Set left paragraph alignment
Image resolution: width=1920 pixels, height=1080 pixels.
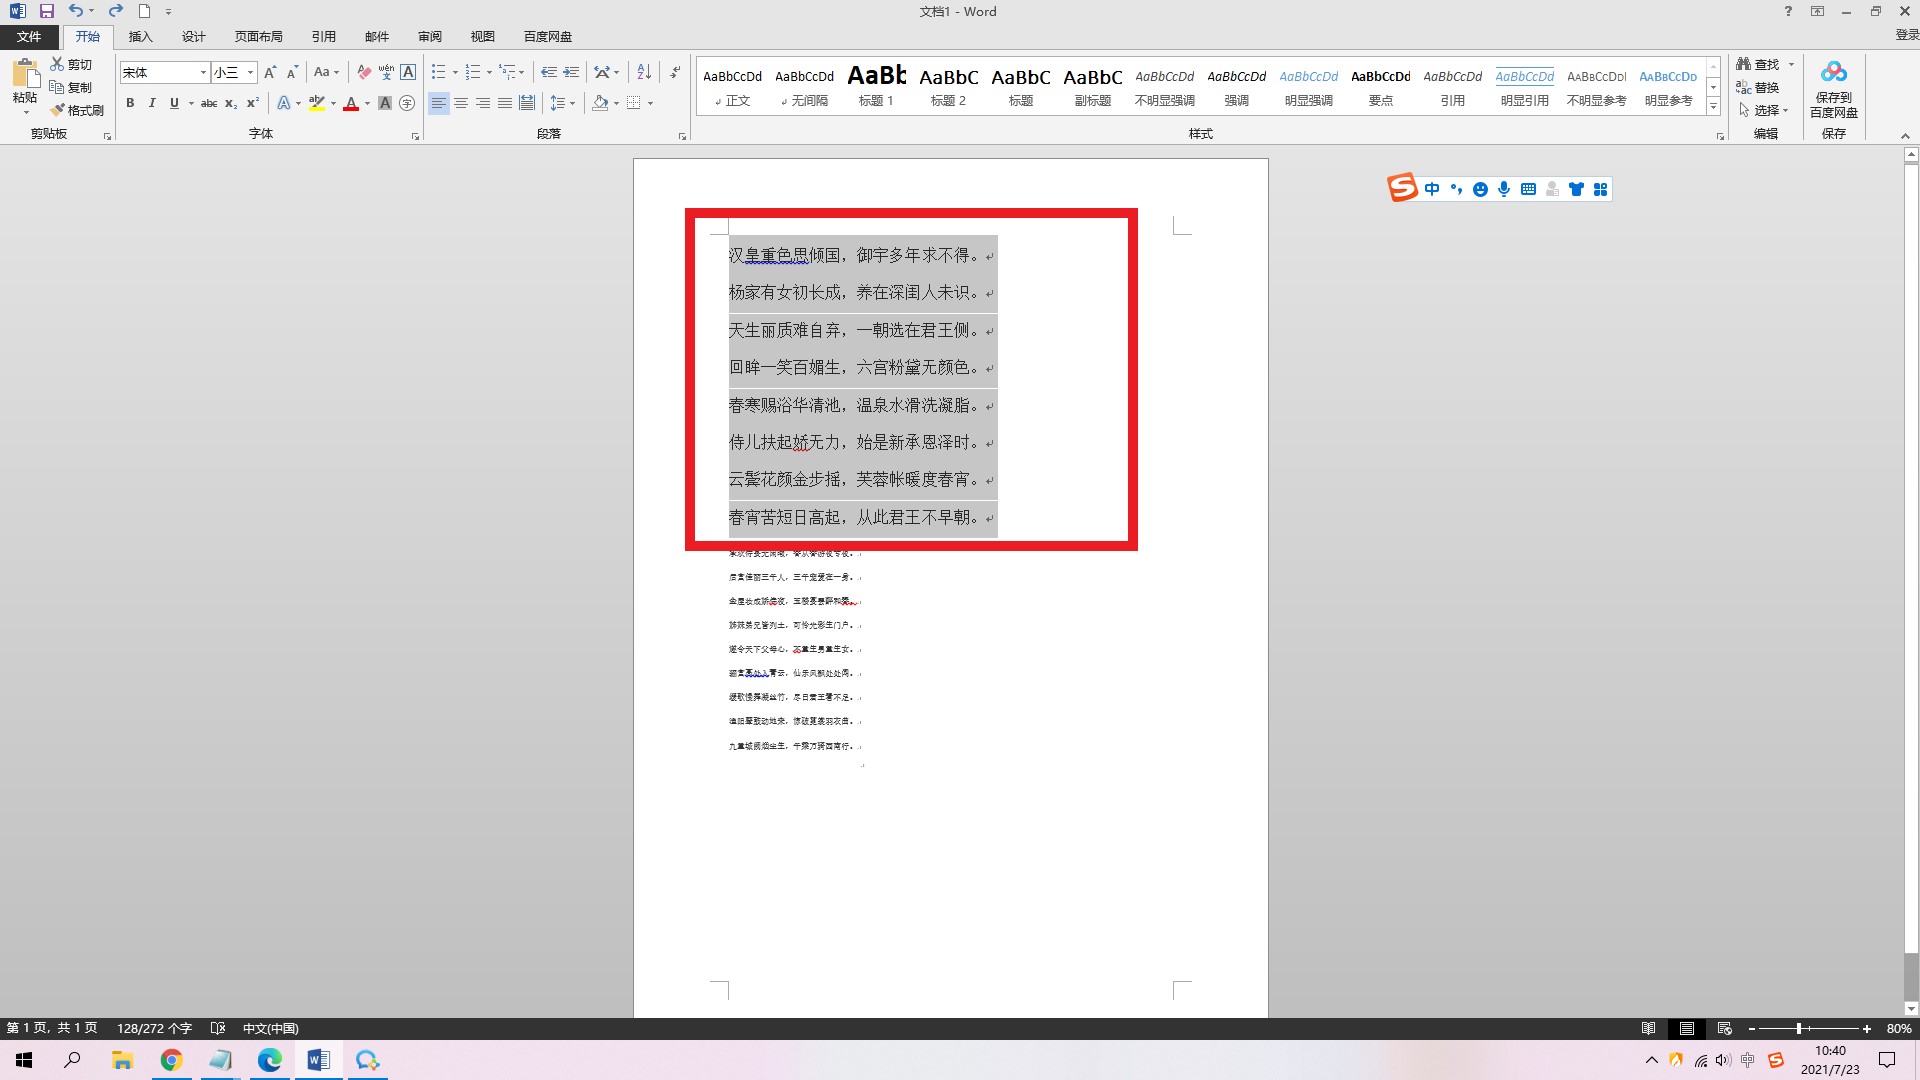coord(439,103)
